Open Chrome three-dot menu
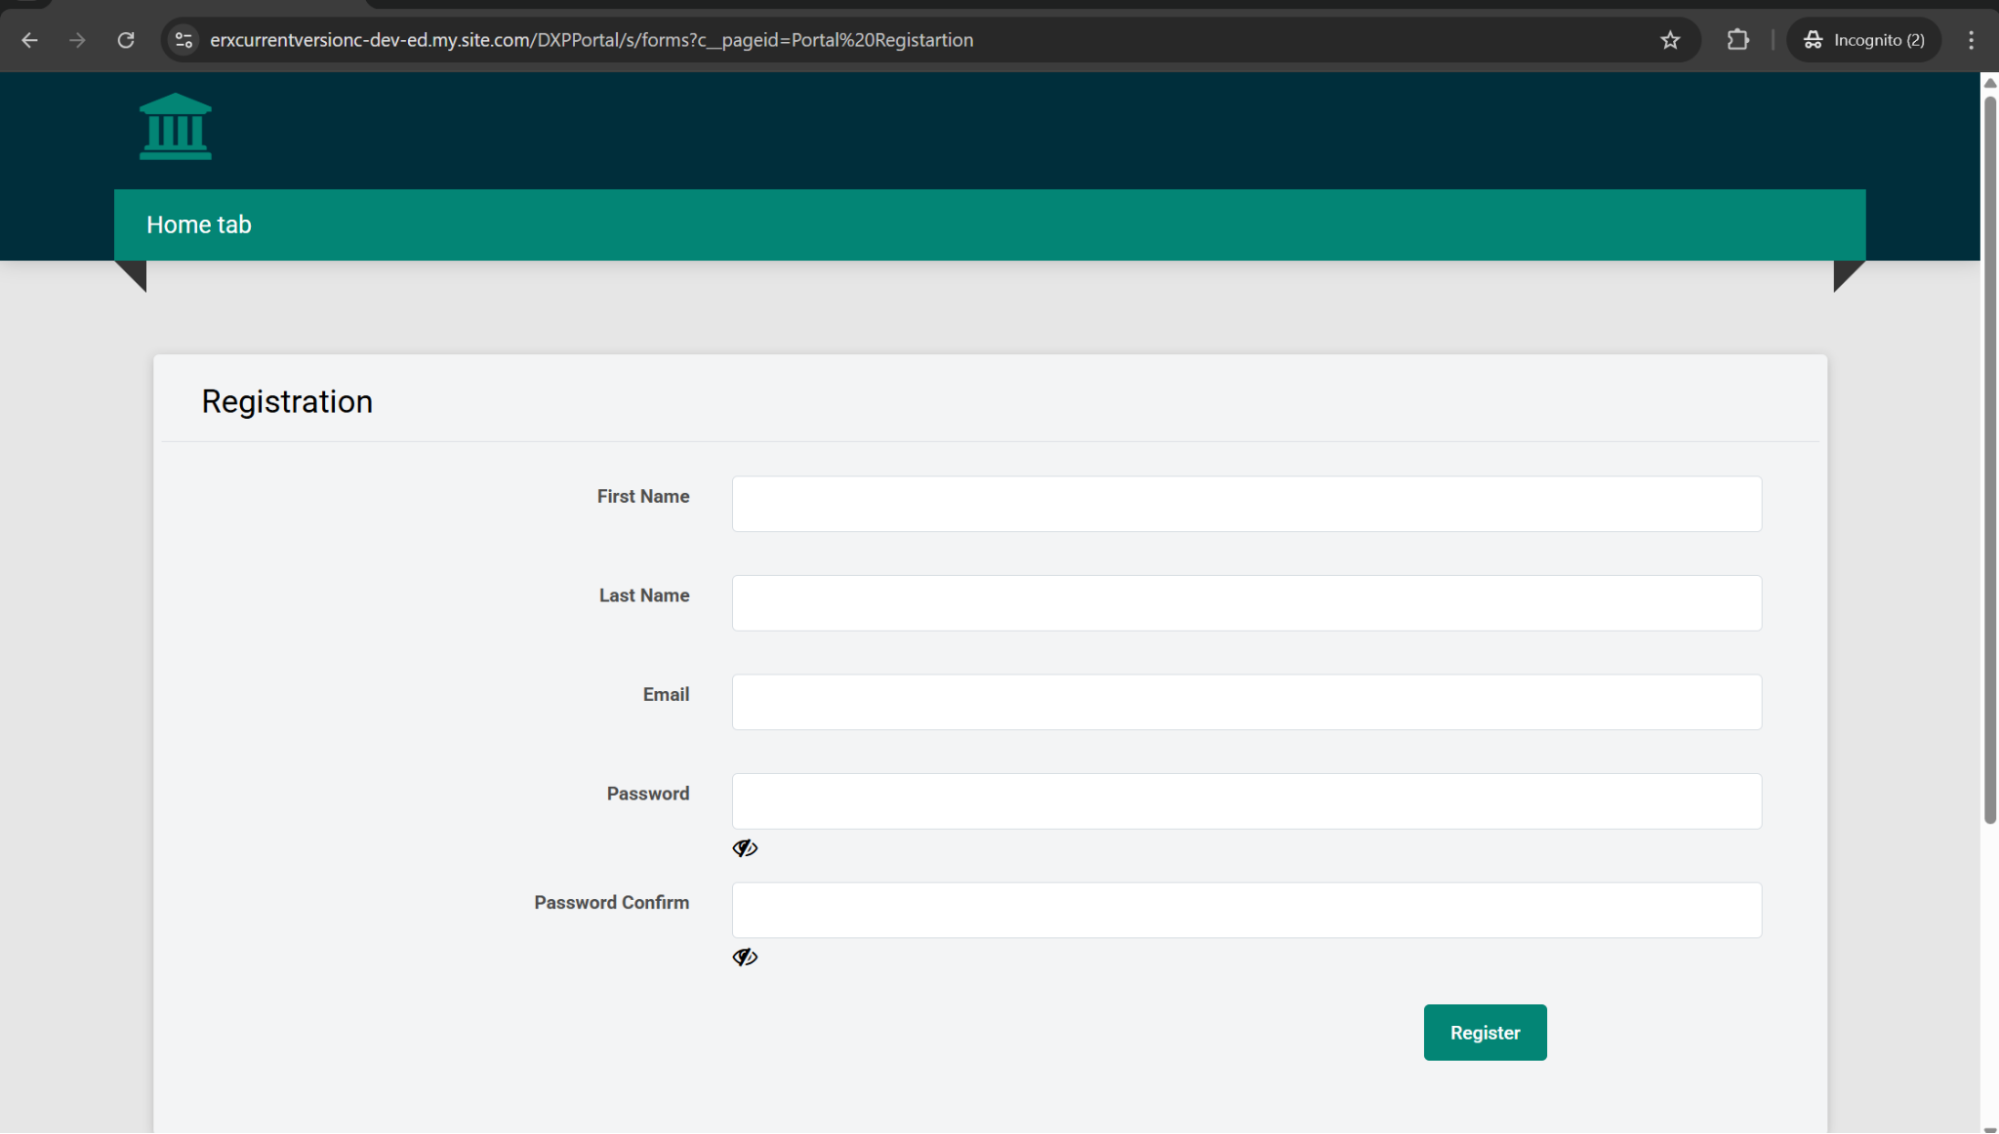 (x=1971, y=40)
